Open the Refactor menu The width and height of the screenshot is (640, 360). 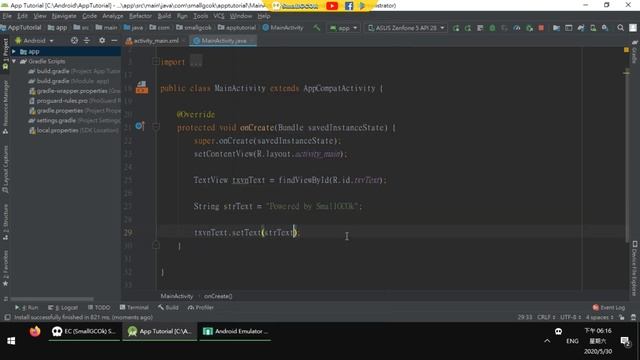[x=140, y=16]
